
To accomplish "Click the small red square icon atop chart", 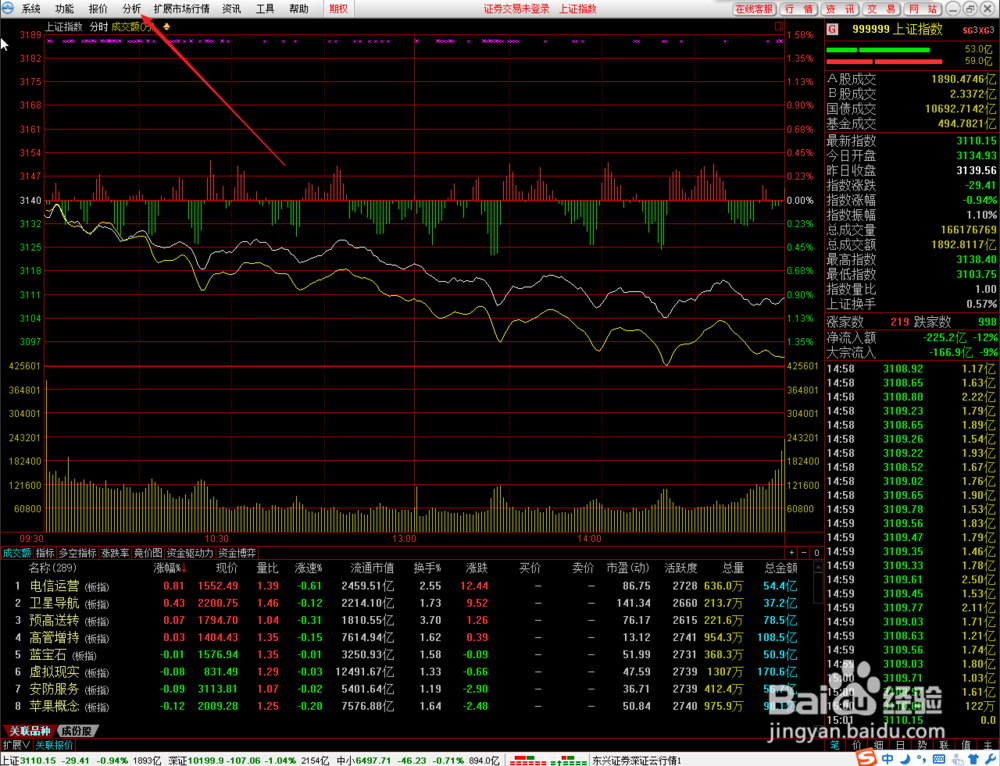I will coord(779,26).
